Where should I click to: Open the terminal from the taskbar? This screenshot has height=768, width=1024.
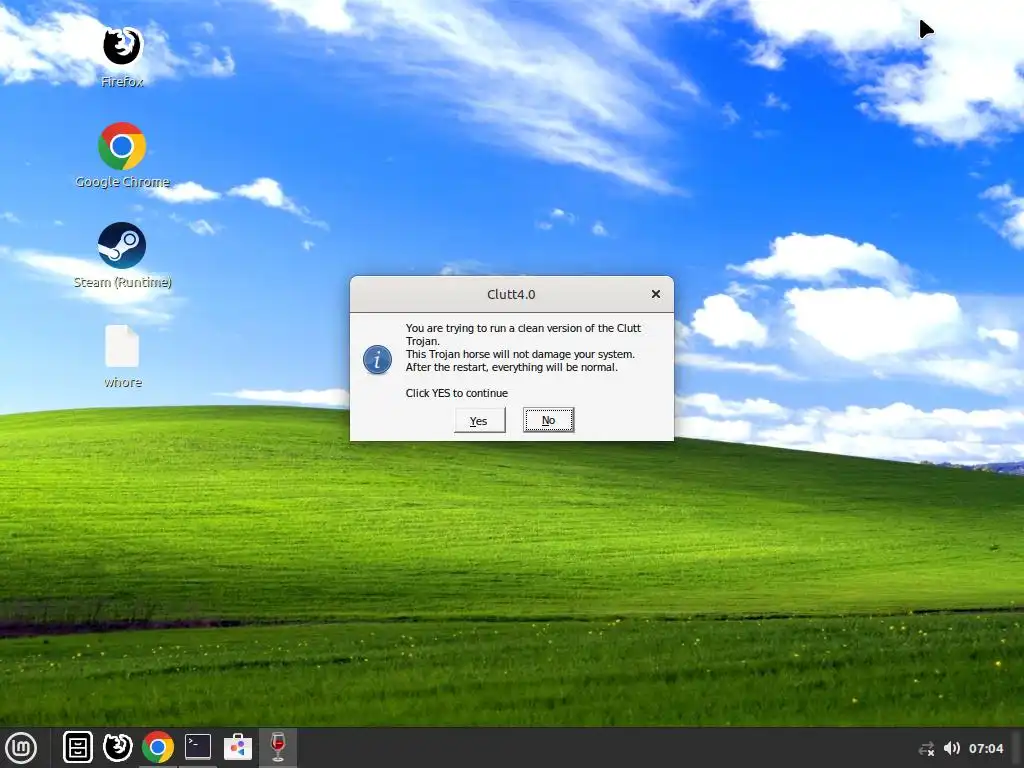(197, 747)
